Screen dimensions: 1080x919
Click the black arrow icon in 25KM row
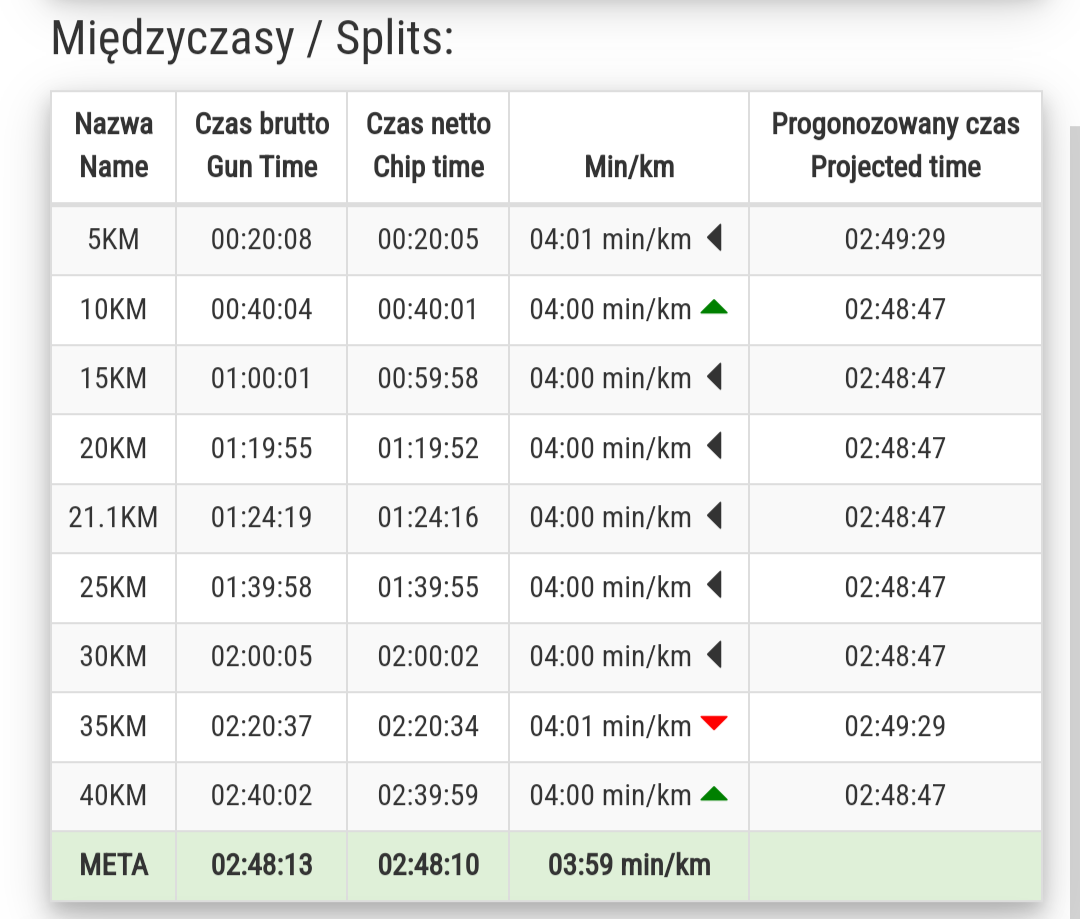pos(714,585)
